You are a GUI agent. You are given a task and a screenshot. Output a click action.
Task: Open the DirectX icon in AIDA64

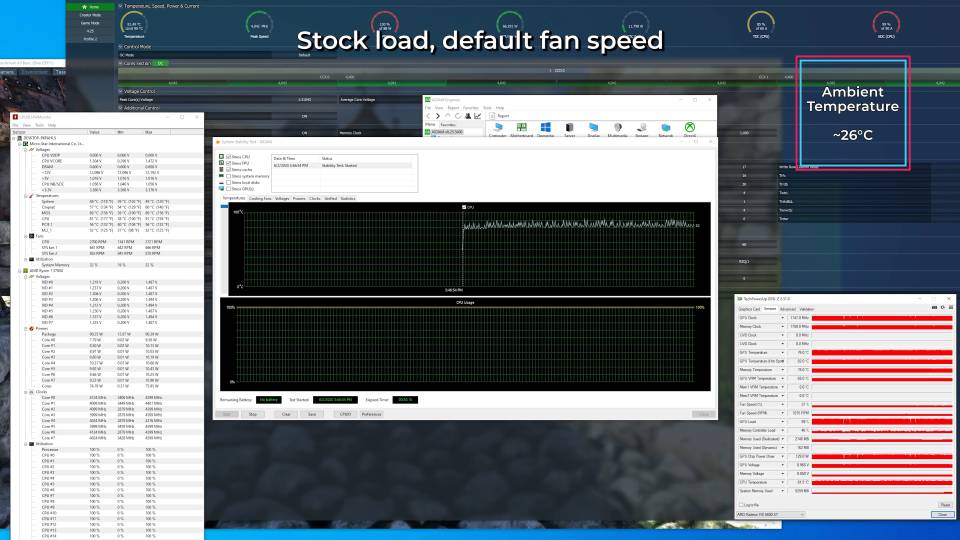coord(689,127)
